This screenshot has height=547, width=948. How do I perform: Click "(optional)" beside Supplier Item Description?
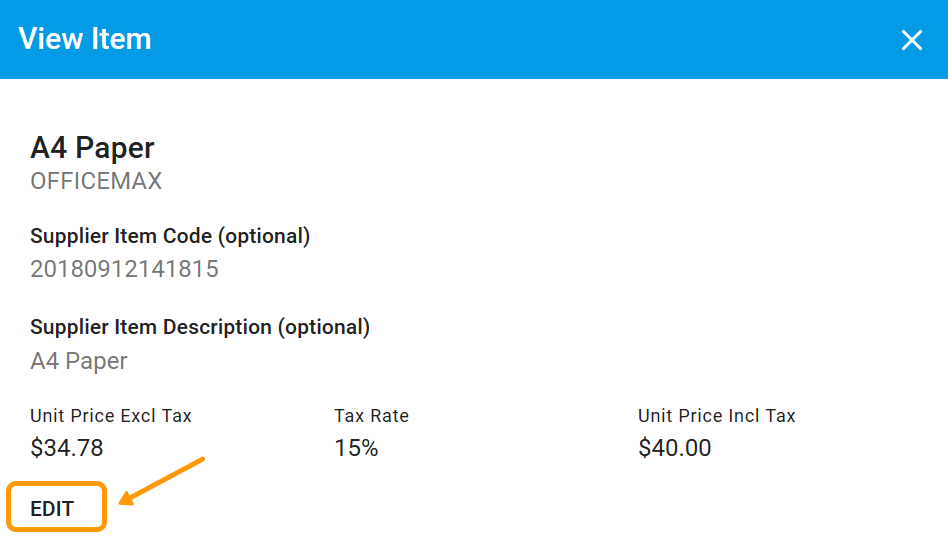[x=324, y=327]
